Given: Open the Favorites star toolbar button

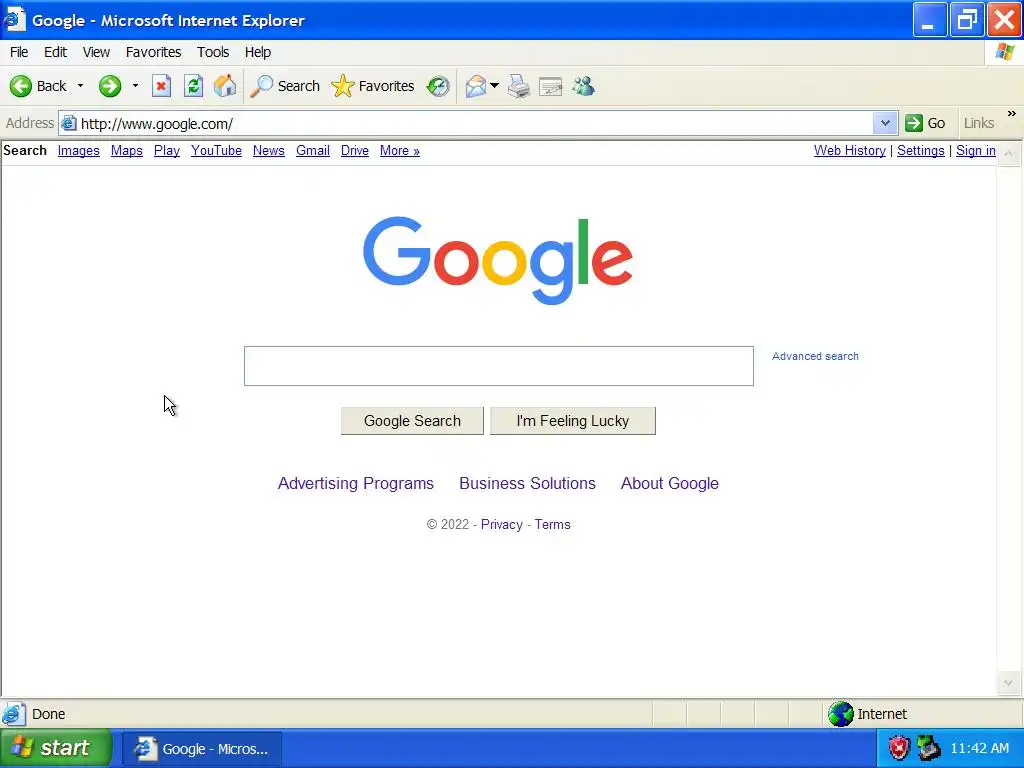Looking at the screenshot, I should [x=372, y=86].
